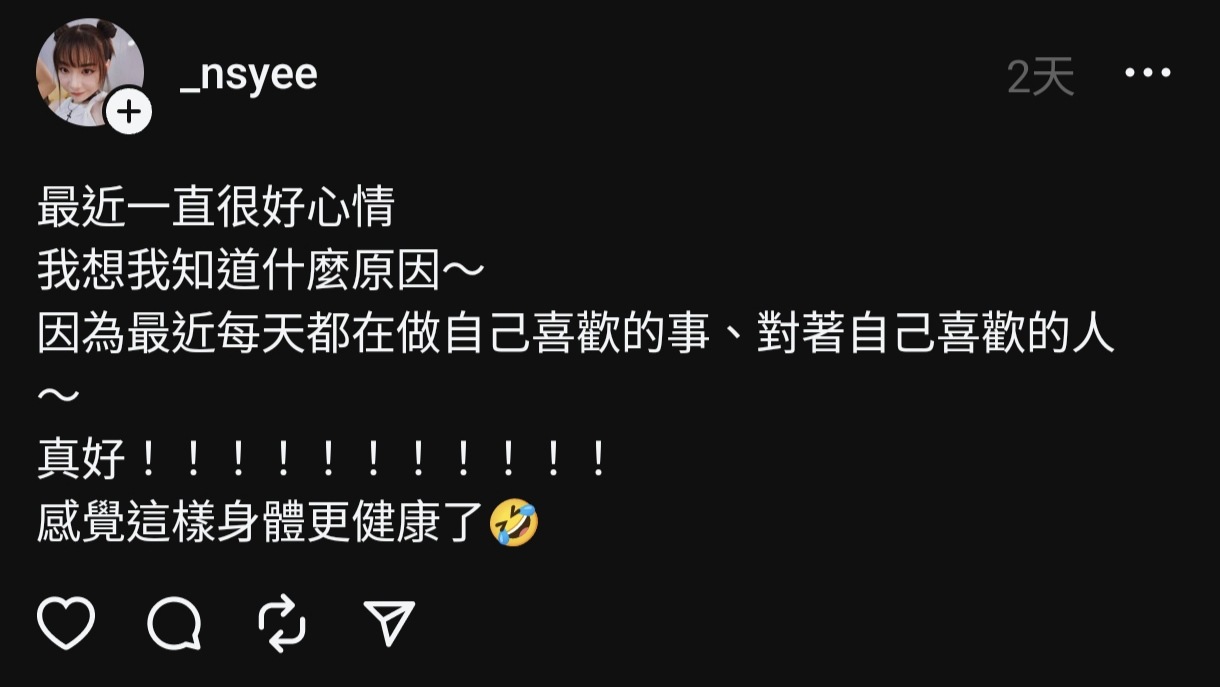The width and height of the screenshot is (1220, 687).
Task: View the _nsyee profile picture
Action: click(88, 72)
